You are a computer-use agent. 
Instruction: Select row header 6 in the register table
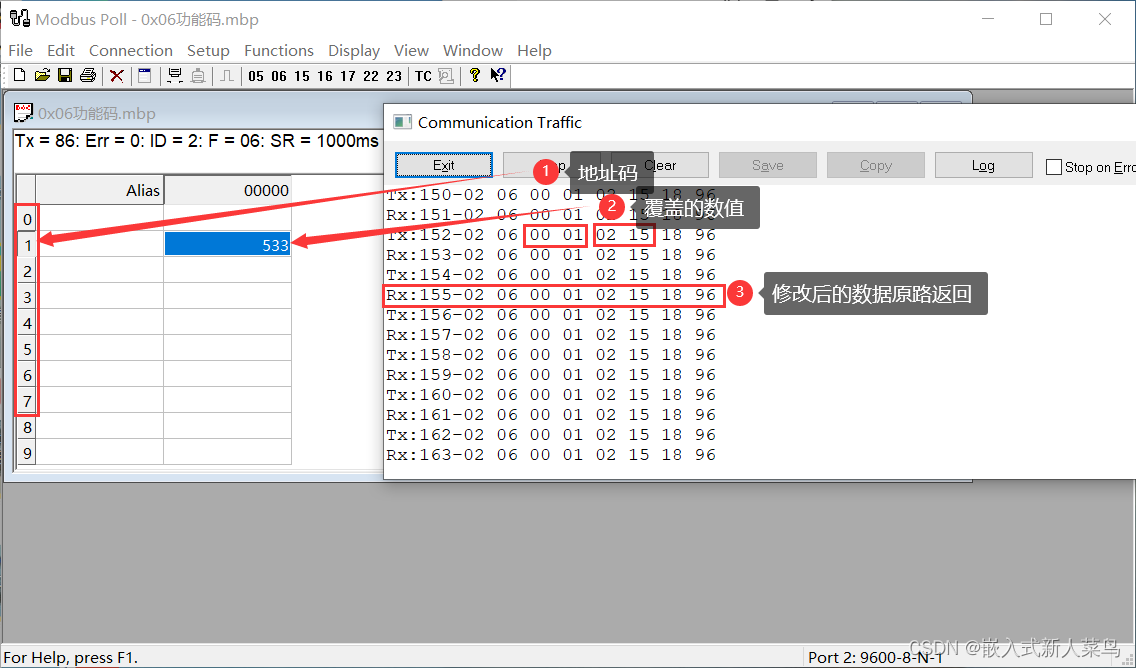tap(27, 375)
